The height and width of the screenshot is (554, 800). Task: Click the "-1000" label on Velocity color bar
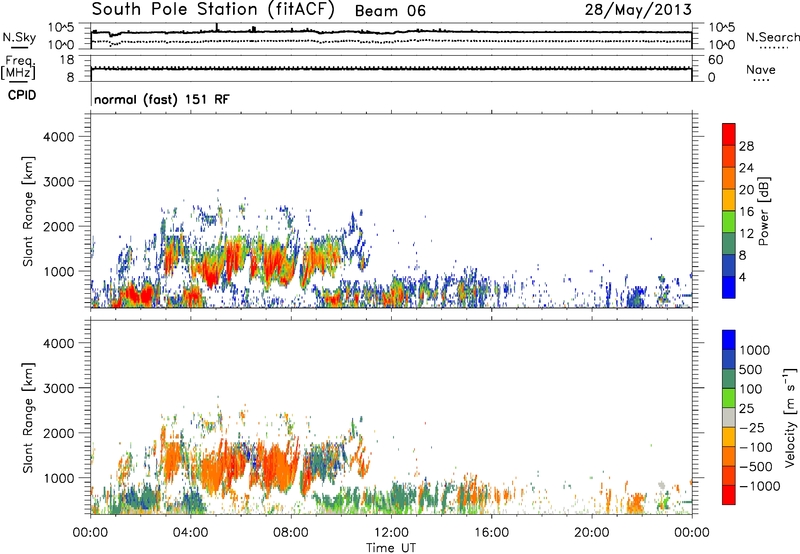point(760,486)
